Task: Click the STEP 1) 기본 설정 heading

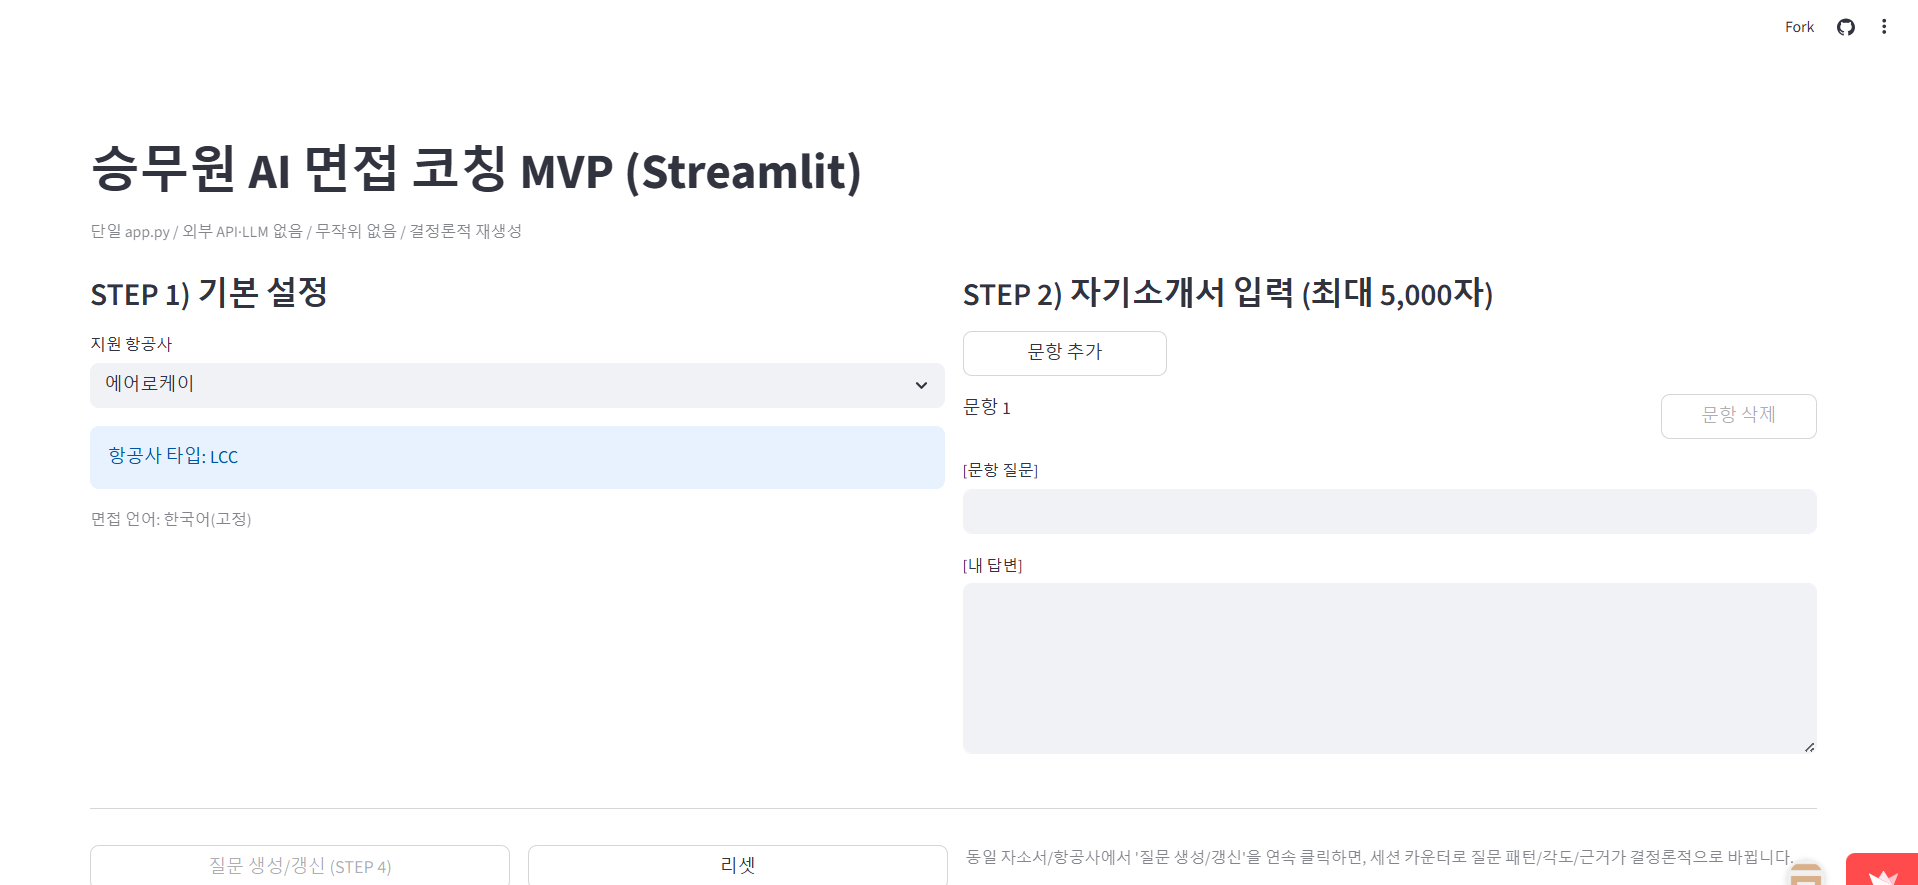Action: 209,293
